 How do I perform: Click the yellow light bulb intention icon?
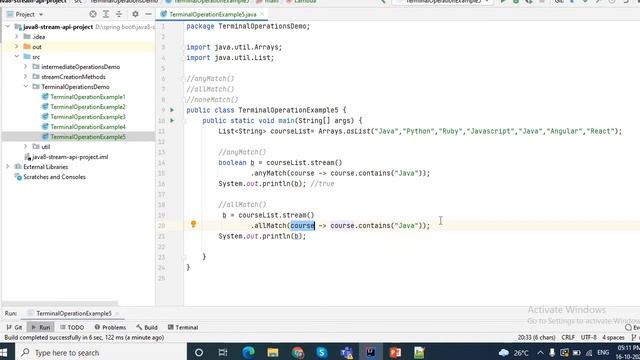193,224
